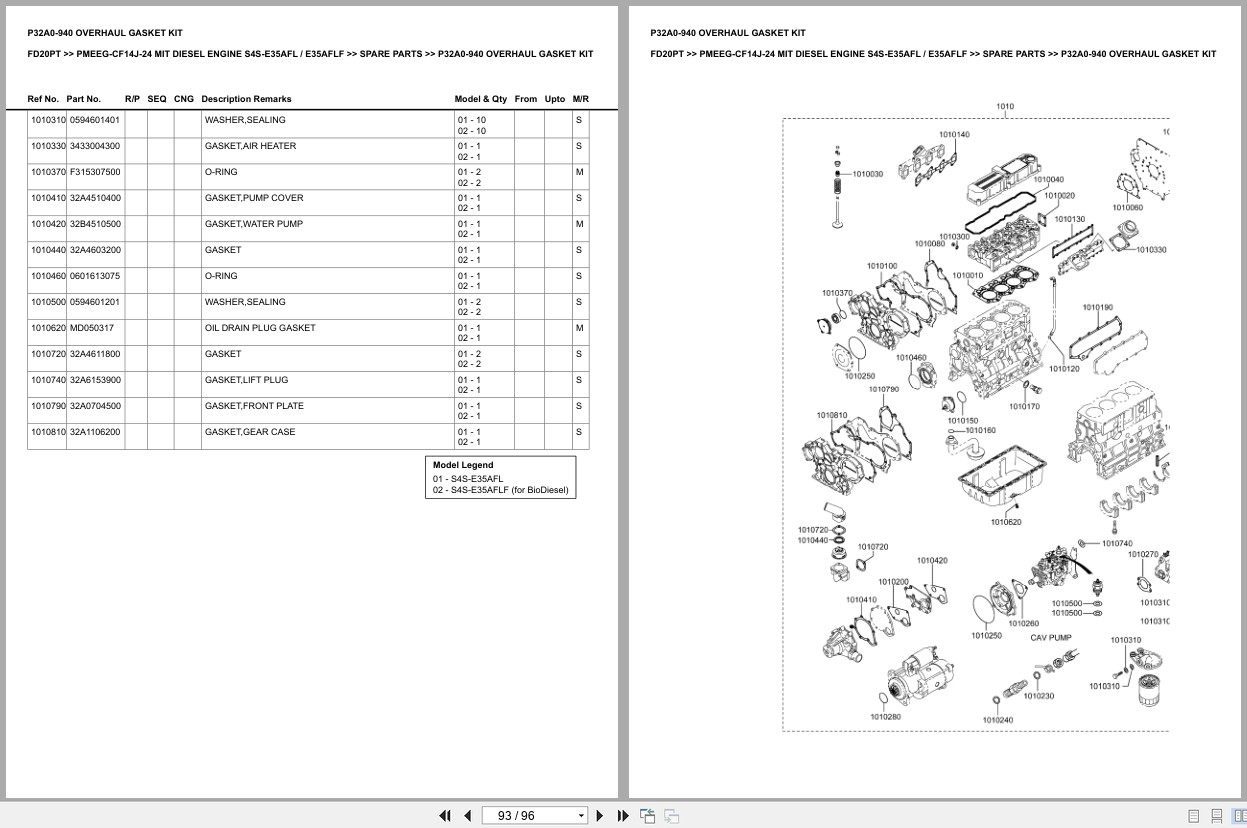Select ref number 1010500 in table
This screenshot has height=828, width=1247.
[48, 302]
